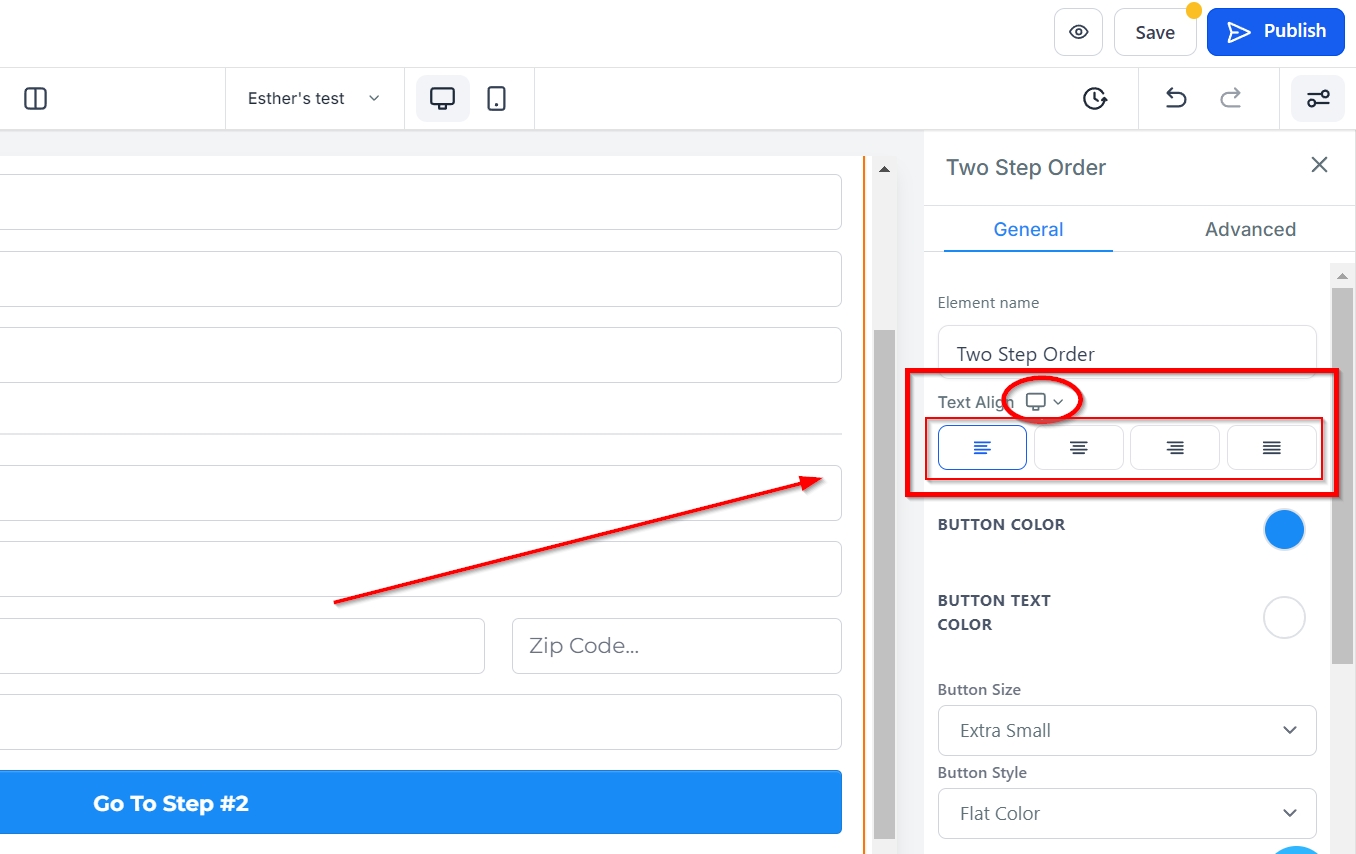Click the Publish button
1356x854 pixels.
point(1275,32)
